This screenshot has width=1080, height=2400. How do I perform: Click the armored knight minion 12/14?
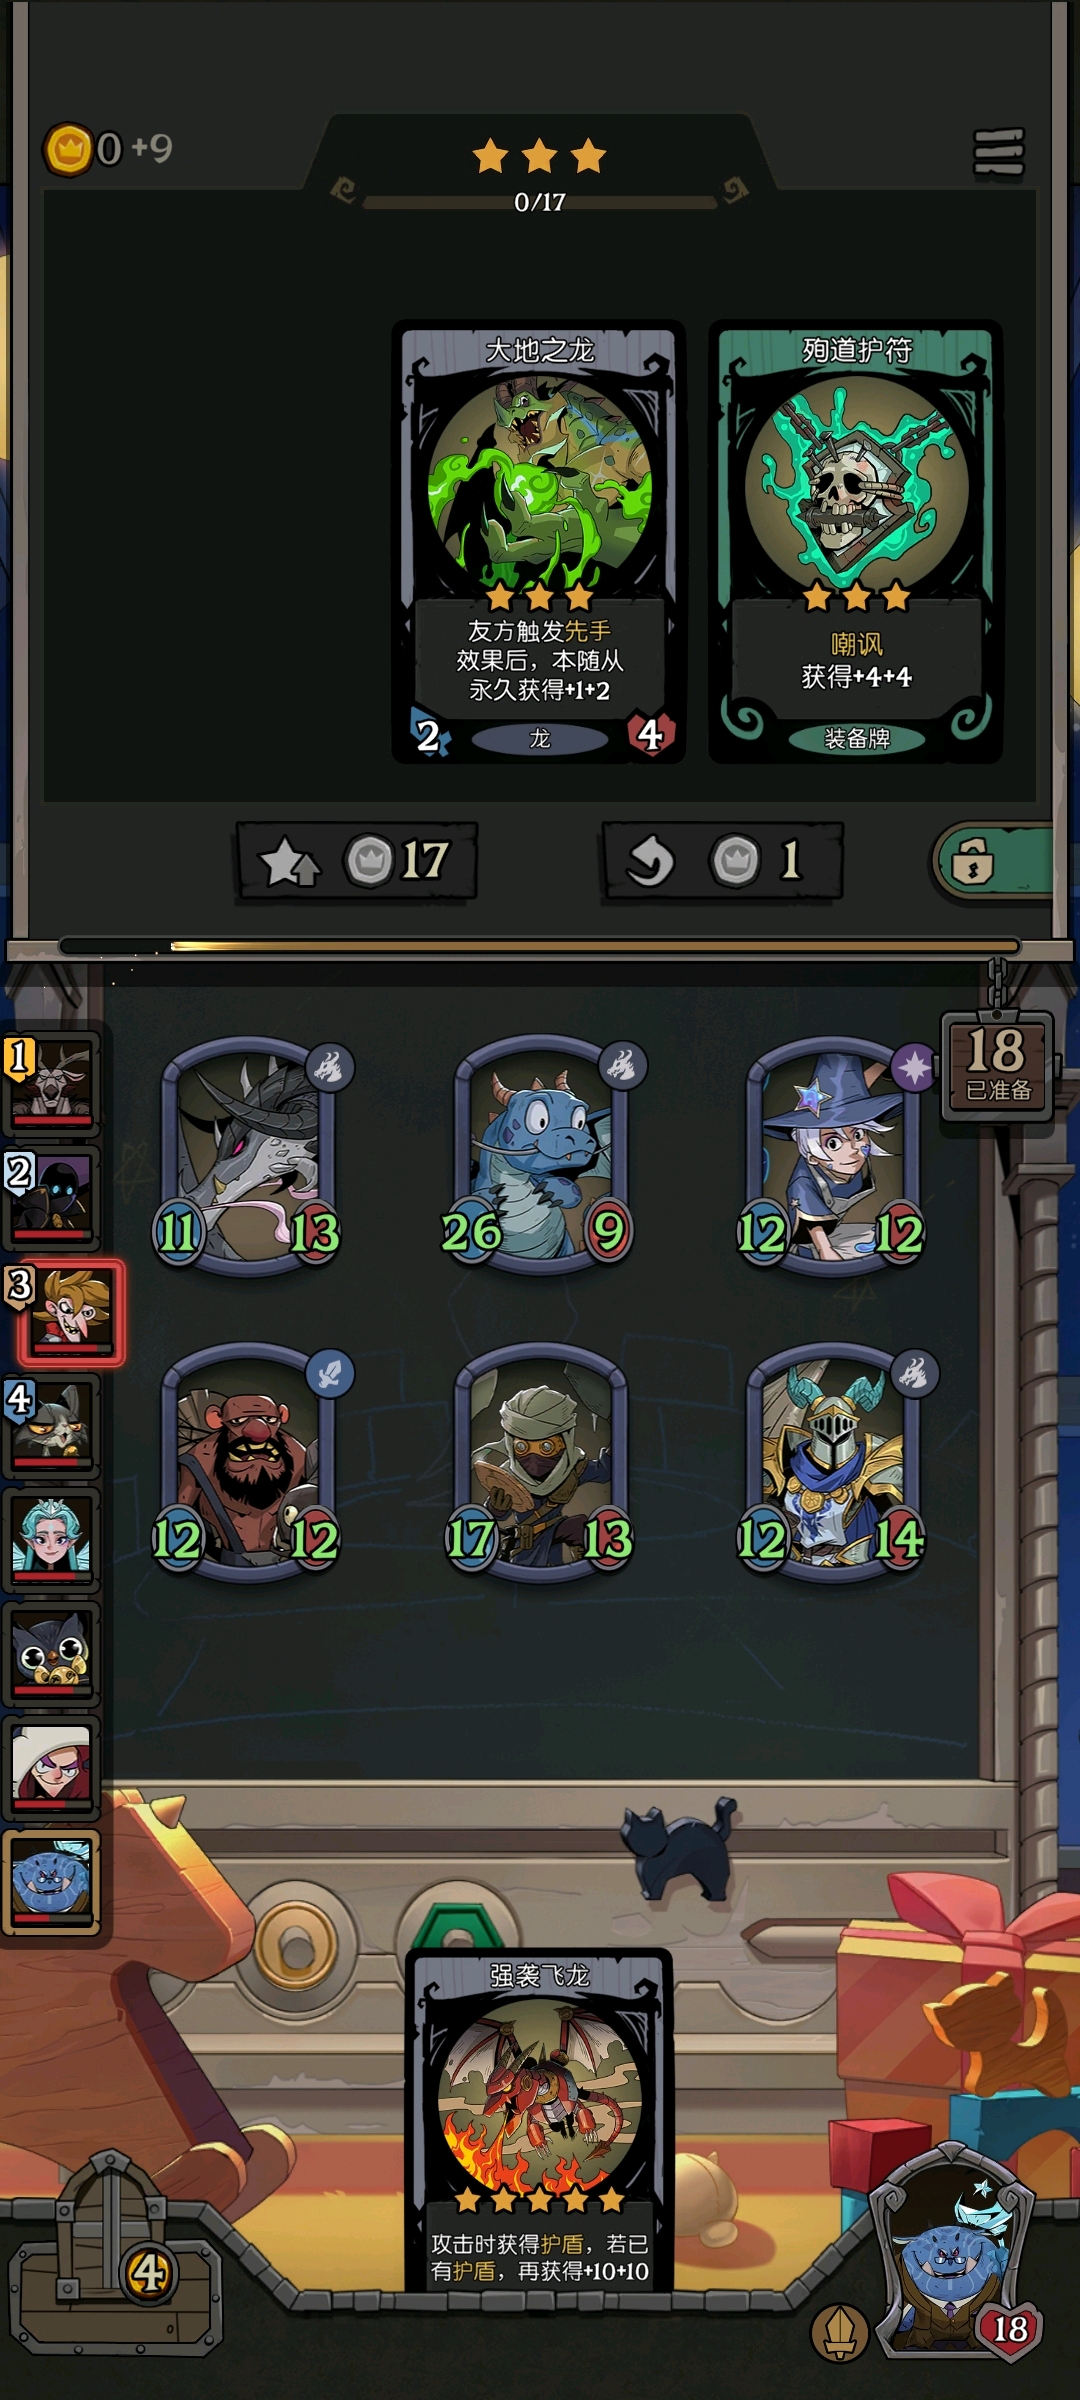tap(832, 1462)
